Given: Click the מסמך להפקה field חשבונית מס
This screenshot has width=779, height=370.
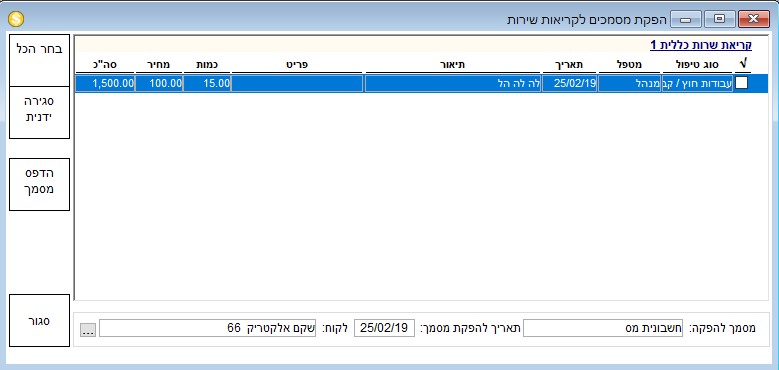Looking at the screenshot, I should (x=603, y=328).
